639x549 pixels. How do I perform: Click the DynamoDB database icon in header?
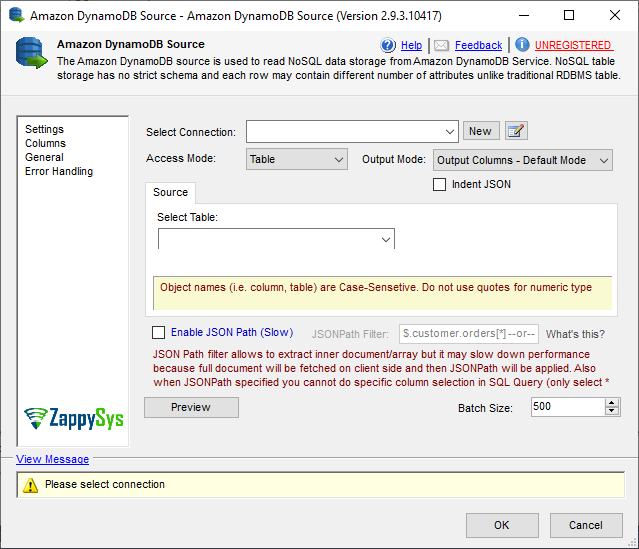pyautogui.click(x=31, y=54)
